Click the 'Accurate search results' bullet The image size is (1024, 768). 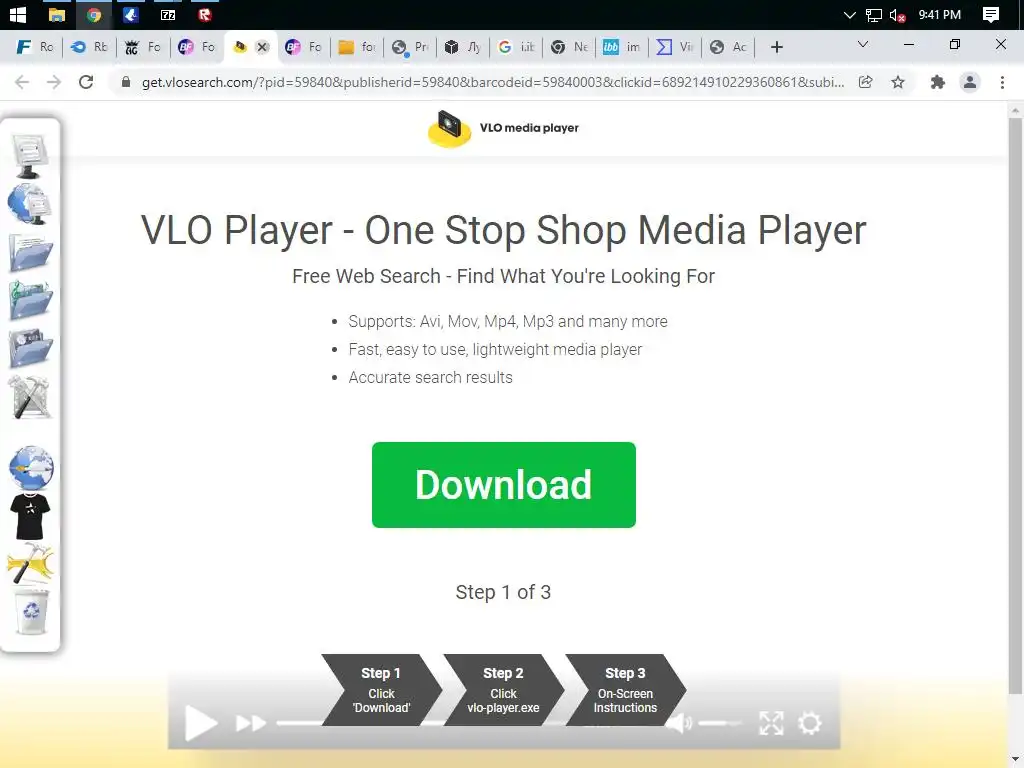click(x=430, y=377)
